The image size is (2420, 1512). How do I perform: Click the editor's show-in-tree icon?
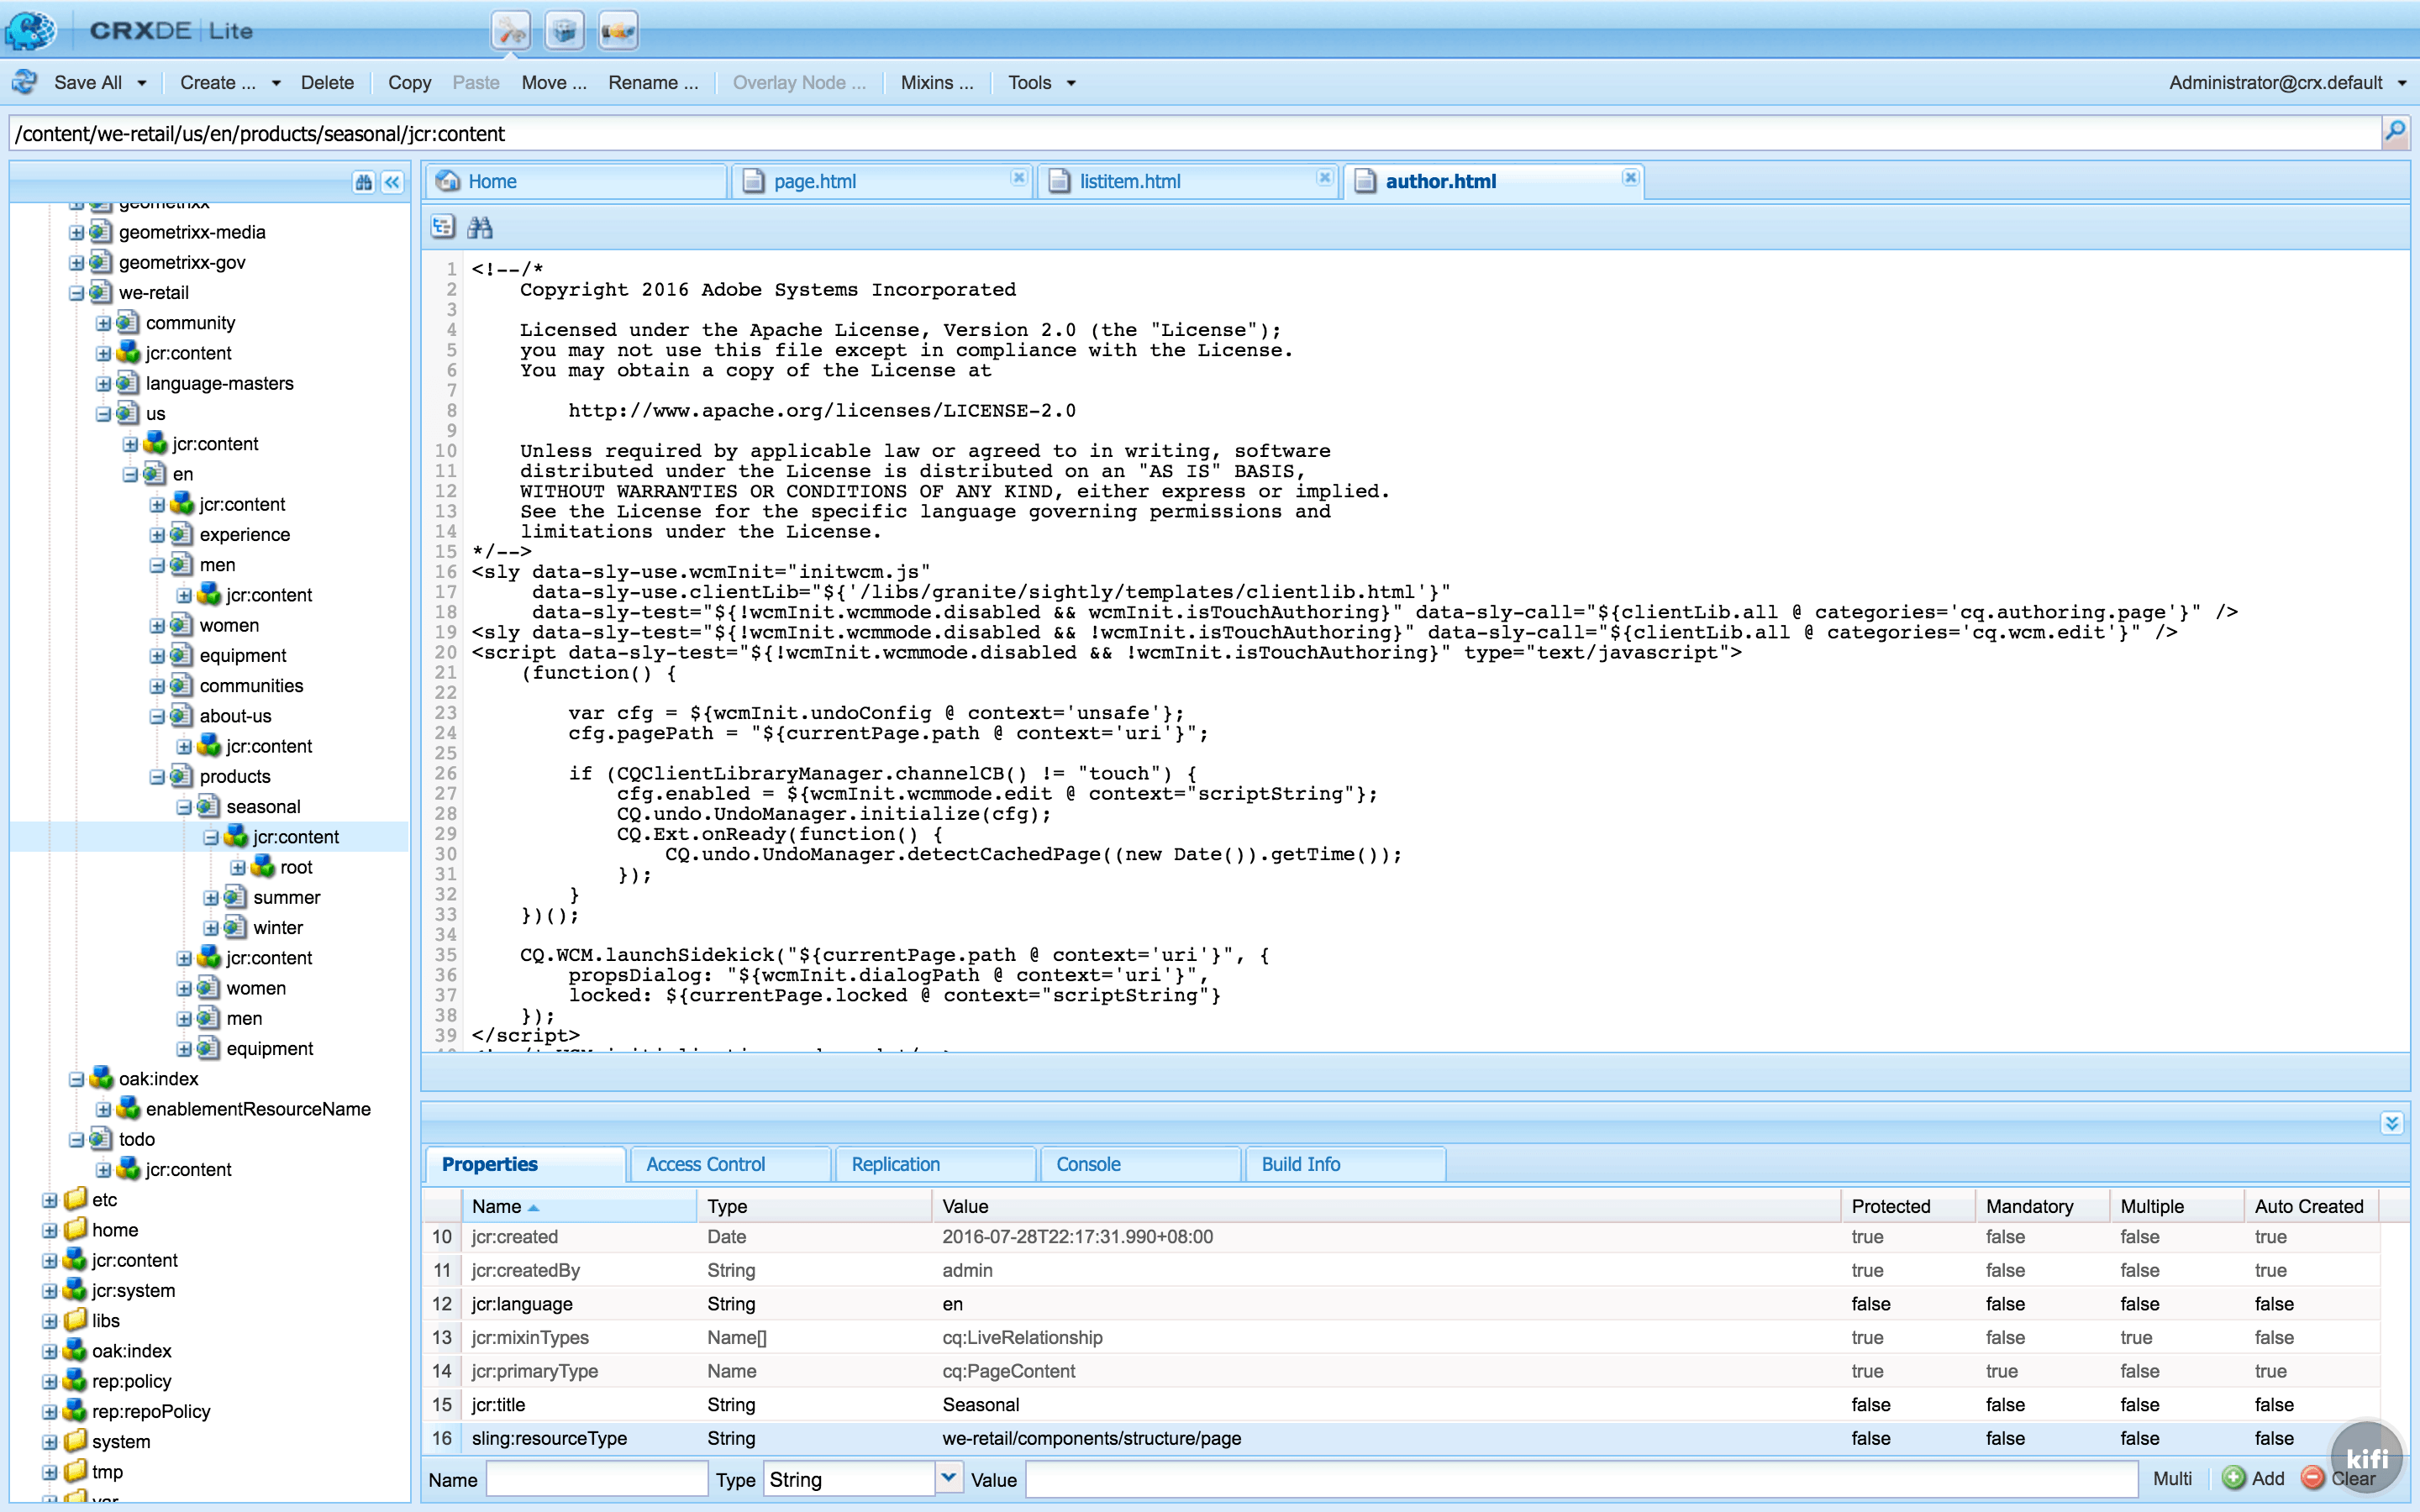[443, 227]
